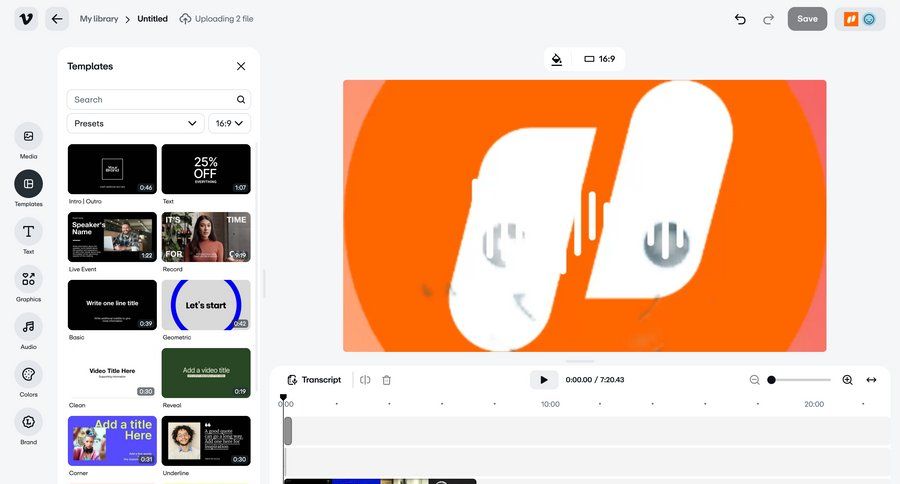This screenshot has width=900, height=484.
Task: Choose the Basic template thumbnail
Action: (x=112, y=305)
